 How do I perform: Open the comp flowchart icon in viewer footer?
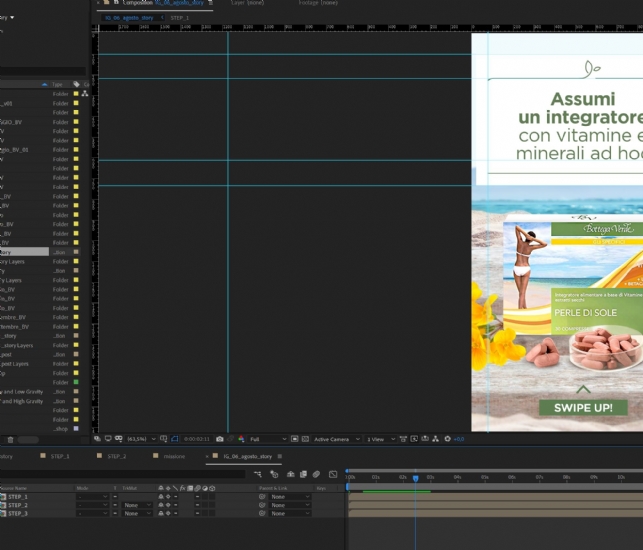[x=436, y=439]
